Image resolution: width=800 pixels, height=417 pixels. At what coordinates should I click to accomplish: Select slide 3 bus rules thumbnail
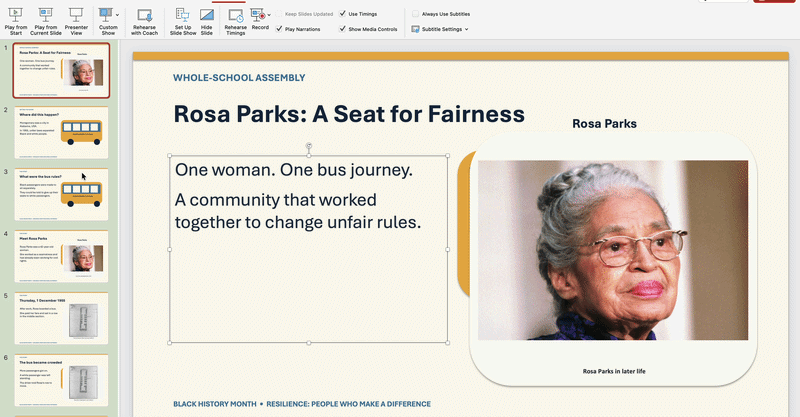[61, 194]
